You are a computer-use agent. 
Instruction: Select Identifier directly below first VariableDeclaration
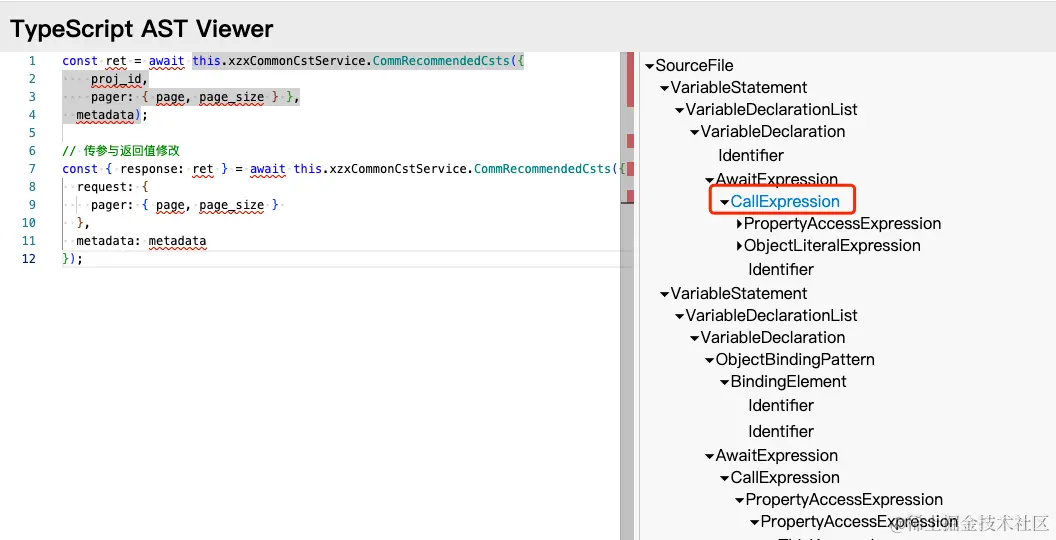tap(751, 156)
